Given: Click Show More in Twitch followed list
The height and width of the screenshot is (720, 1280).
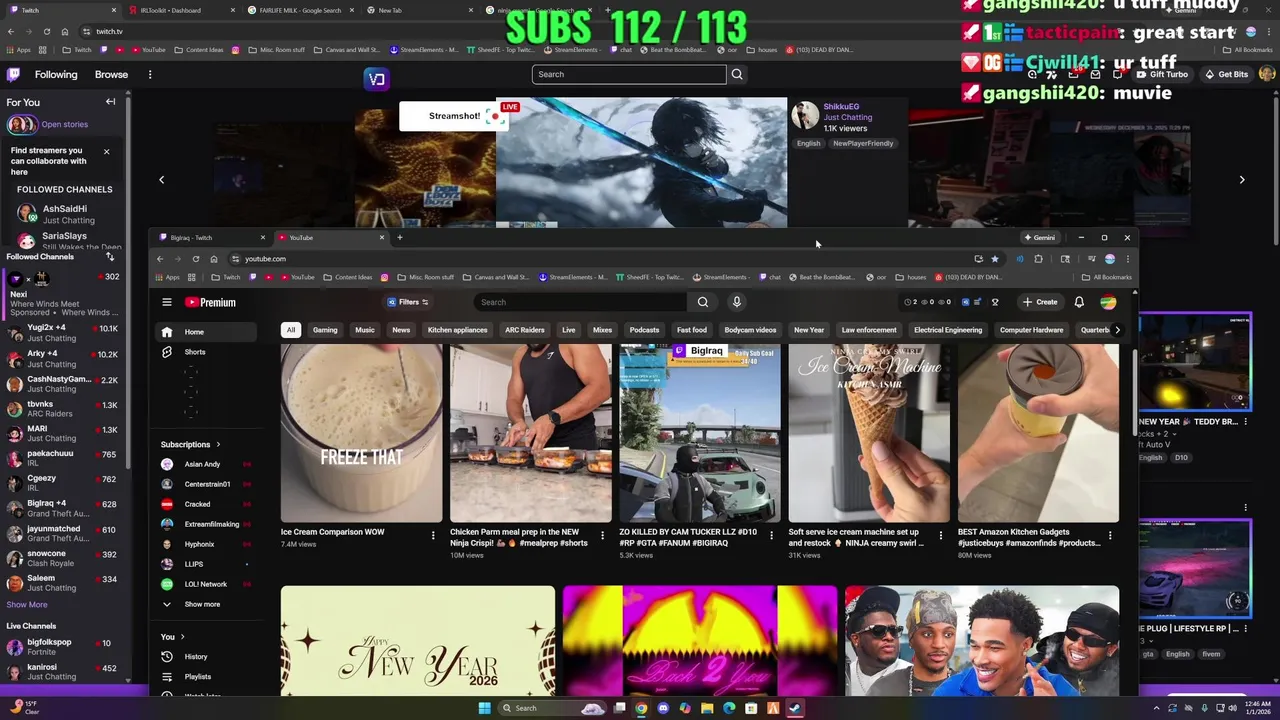Looking at the screenshot, I should coord(27,605).
